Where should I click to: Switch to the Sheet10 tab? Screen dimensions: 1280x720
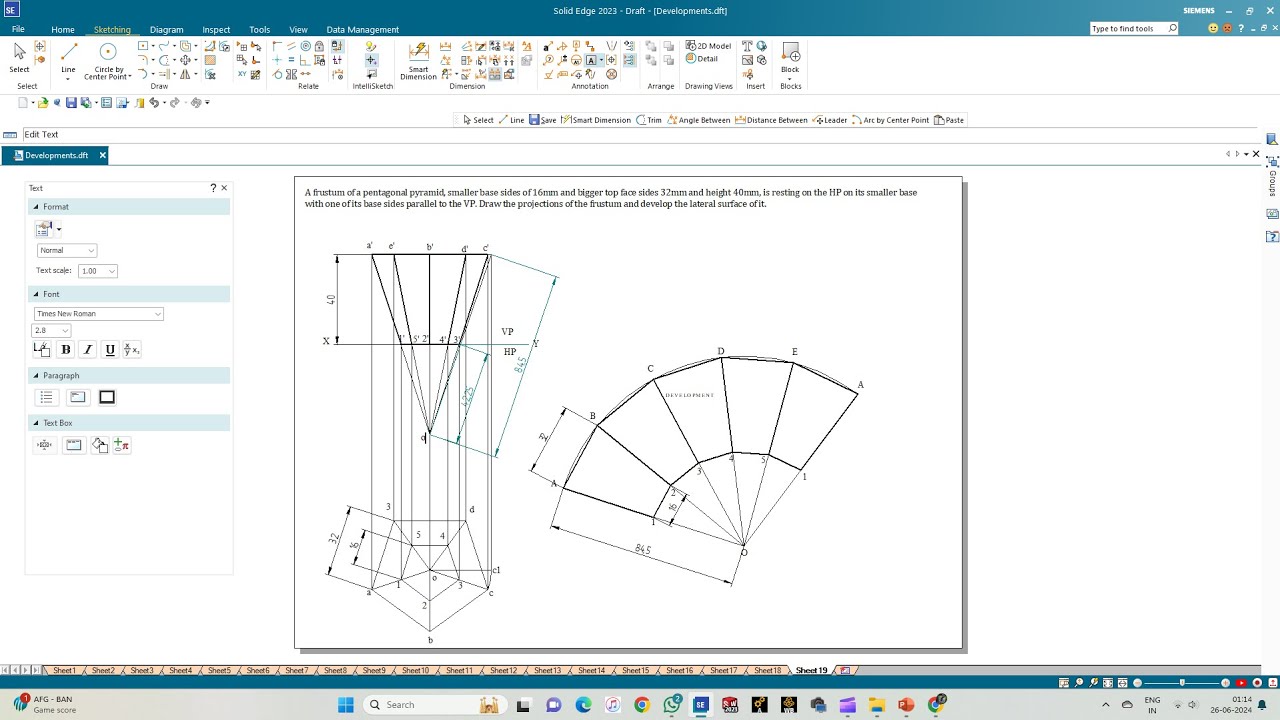[x=415, y=670]
